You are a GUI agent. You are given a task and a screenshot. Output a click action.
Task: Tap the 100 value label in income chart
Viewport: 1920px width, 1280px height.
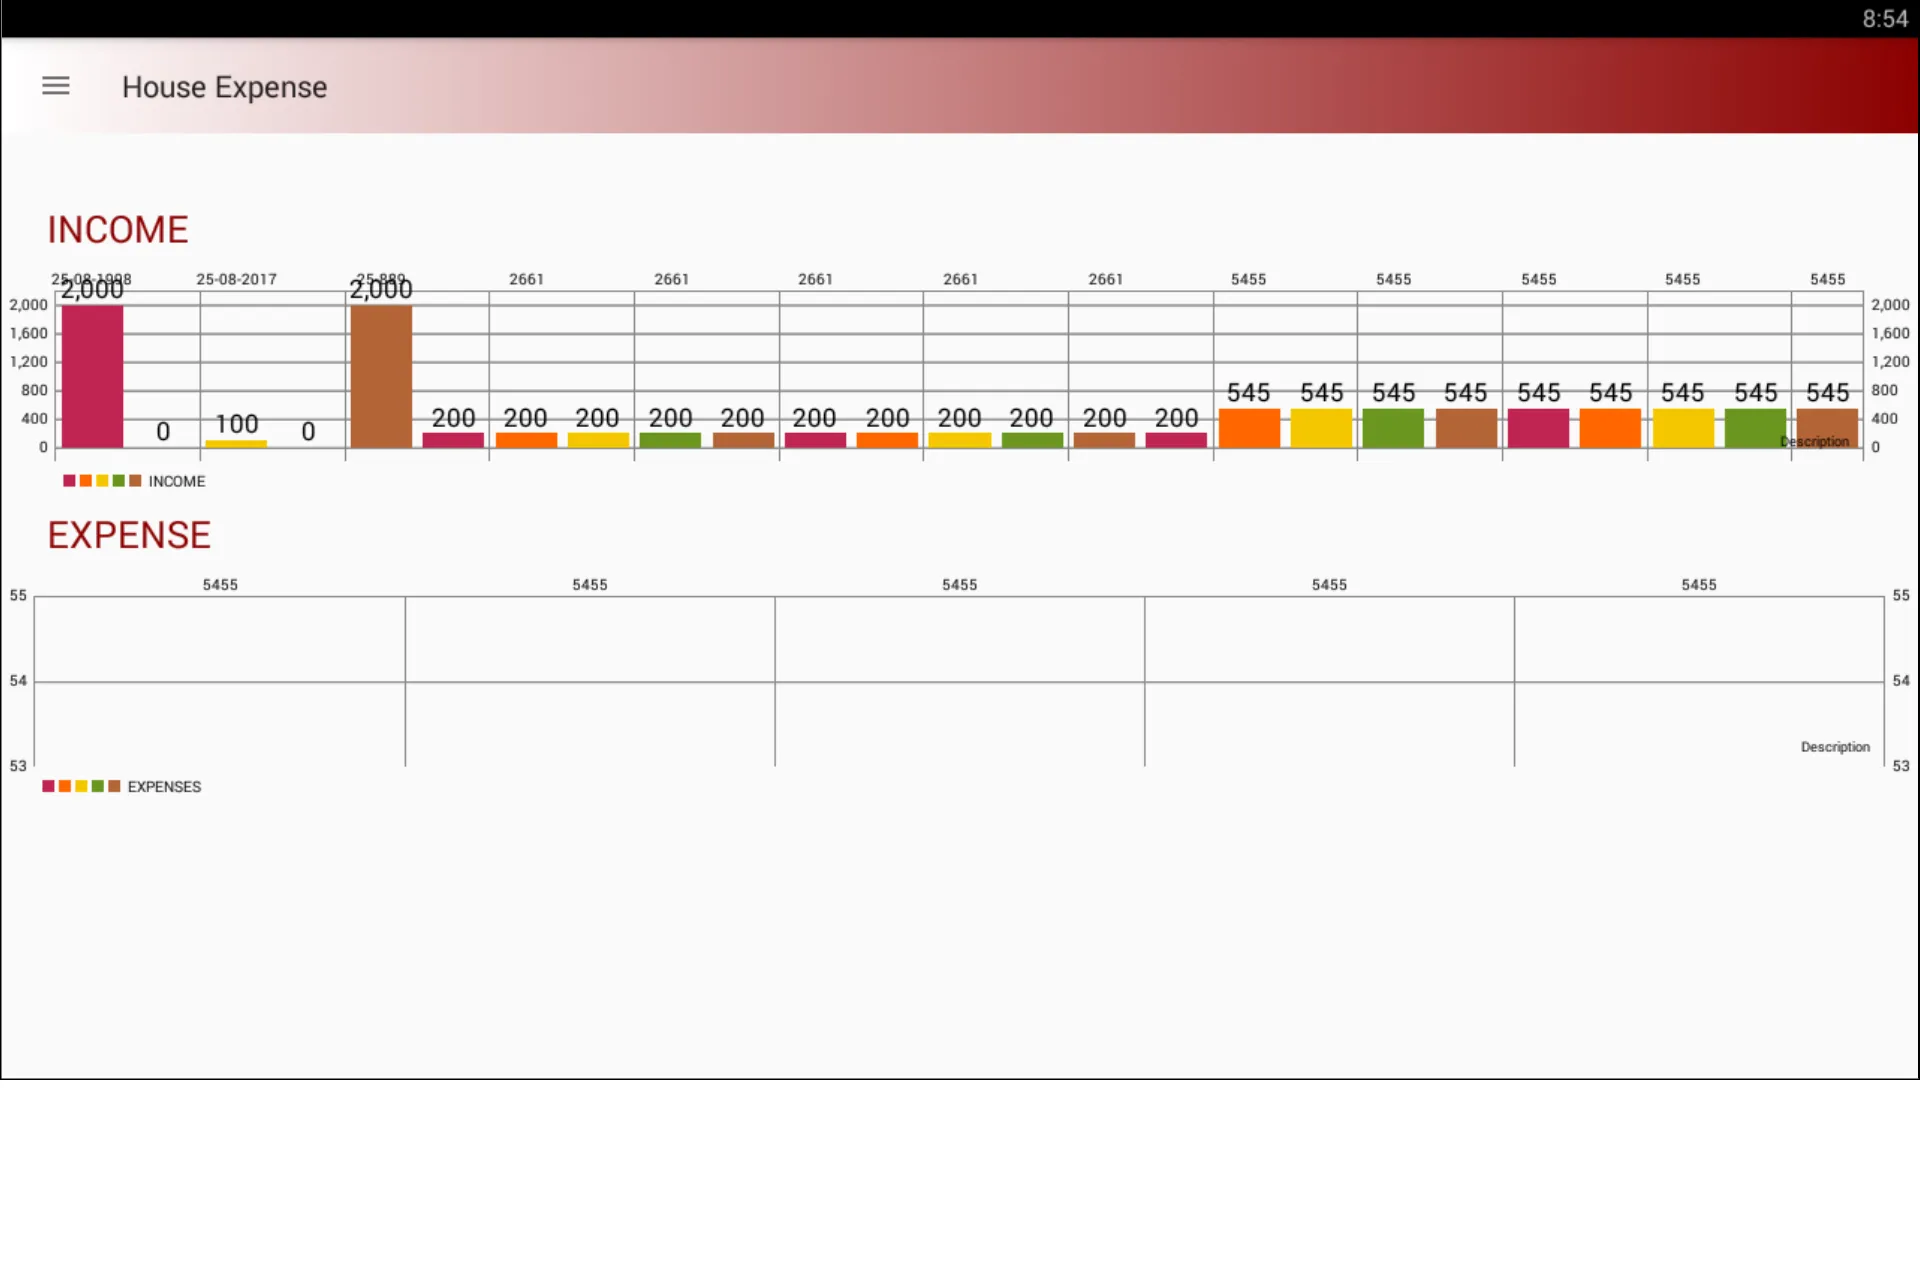pyautogui.click(x=237, y=424)
